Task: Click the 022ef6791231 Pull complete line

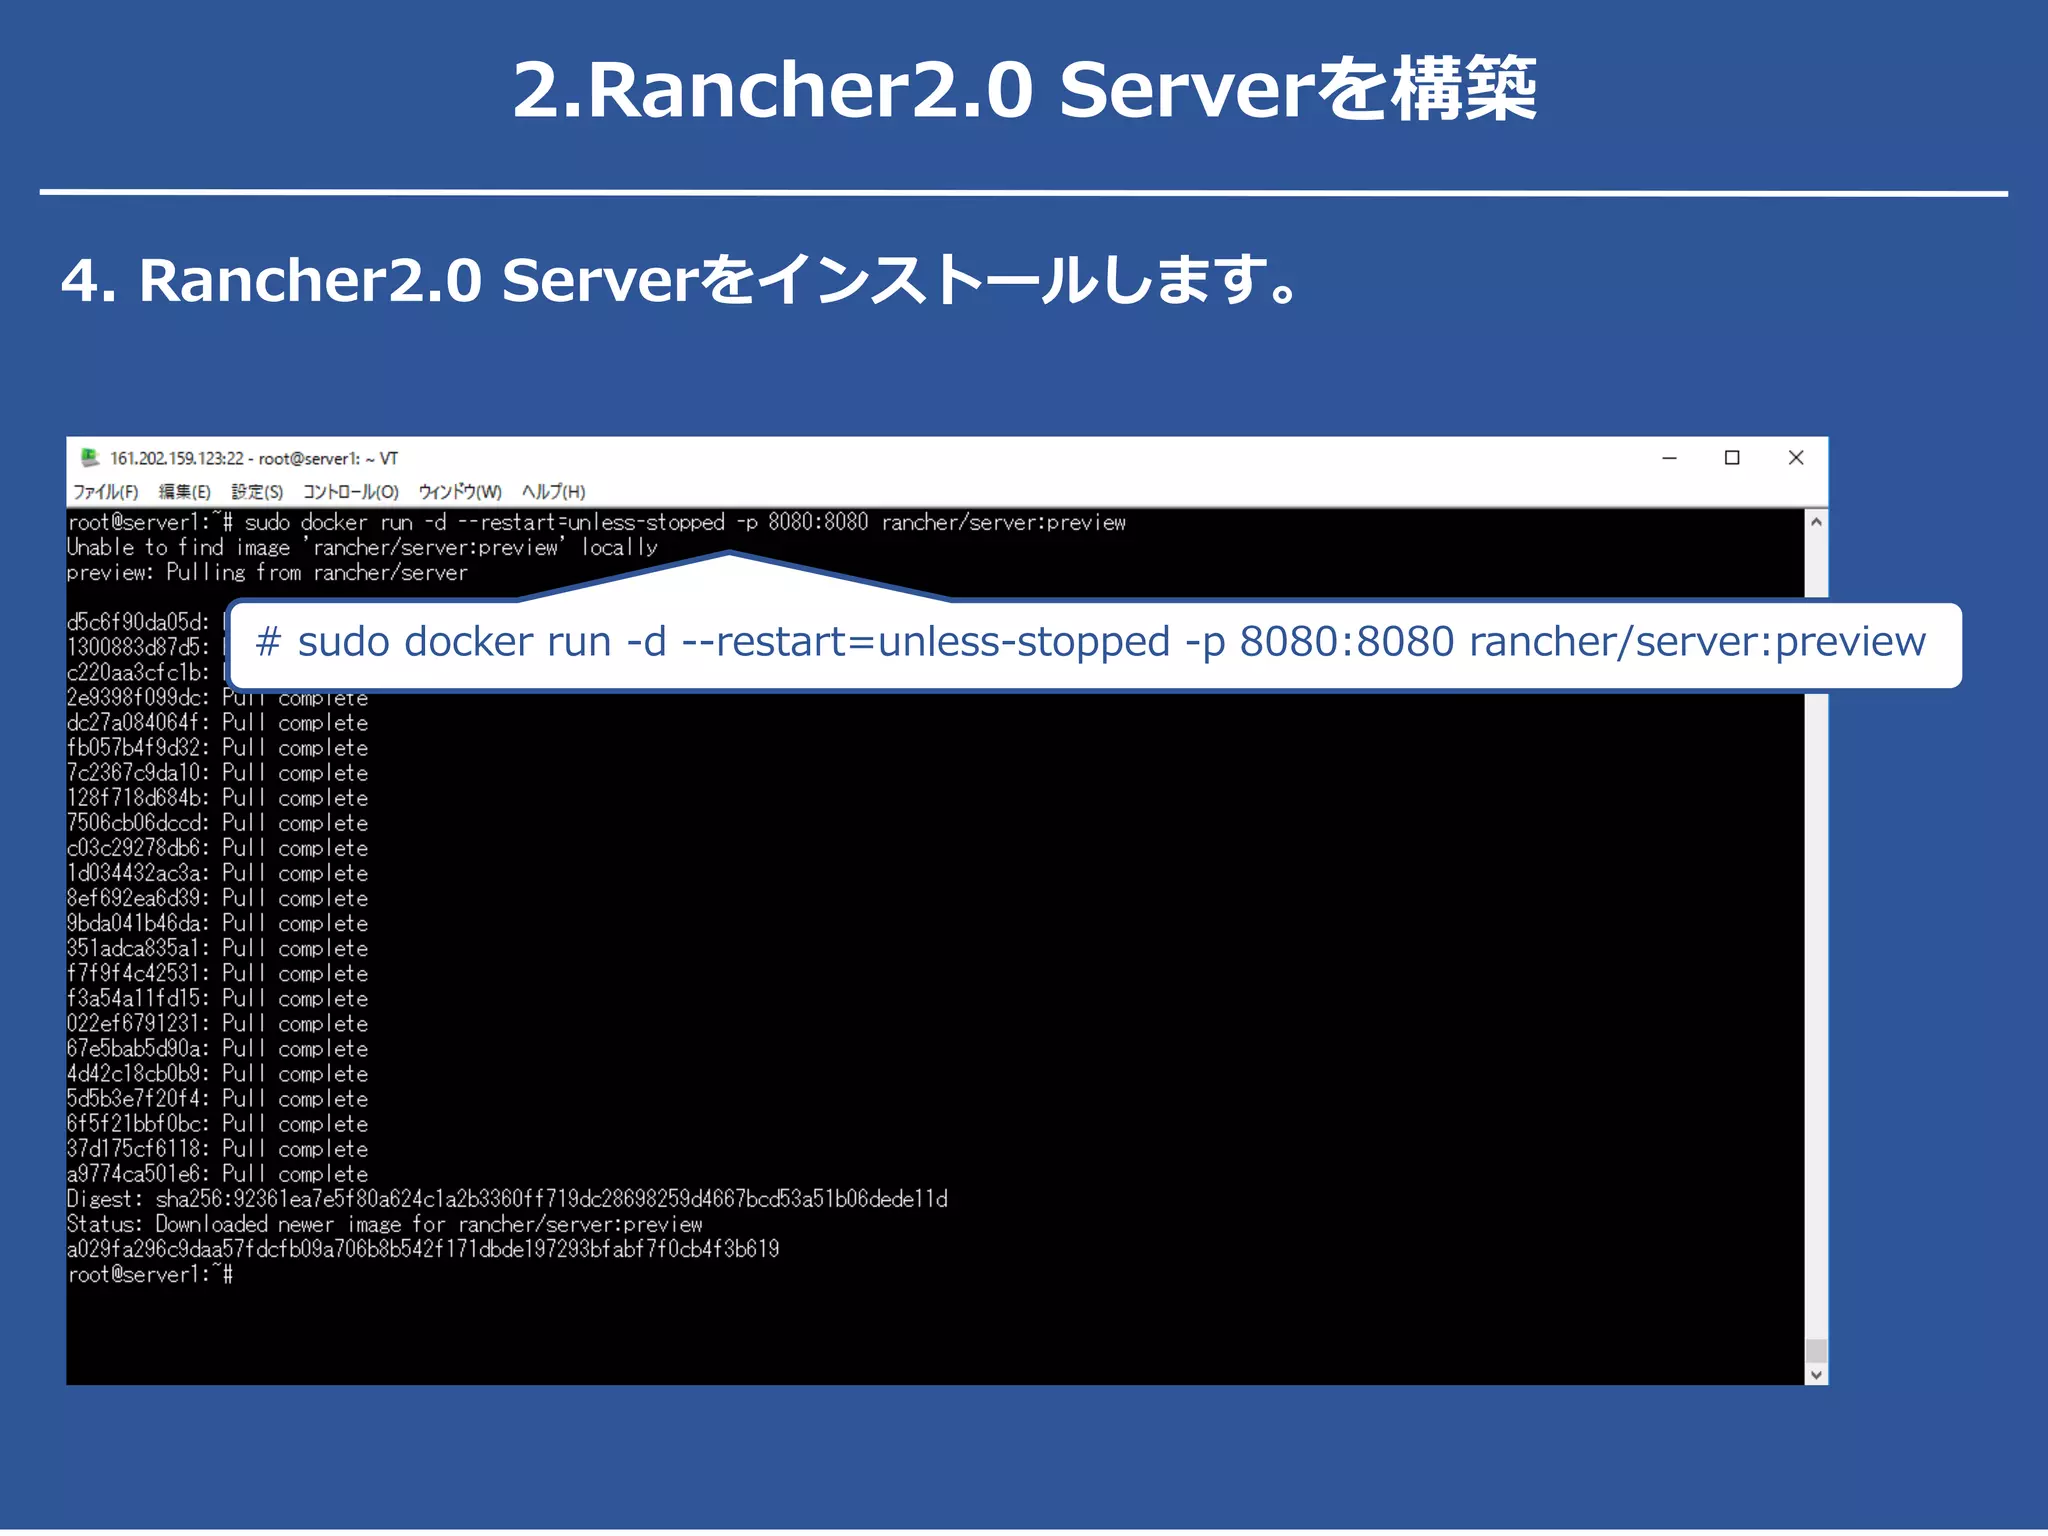Action: 217,1023
